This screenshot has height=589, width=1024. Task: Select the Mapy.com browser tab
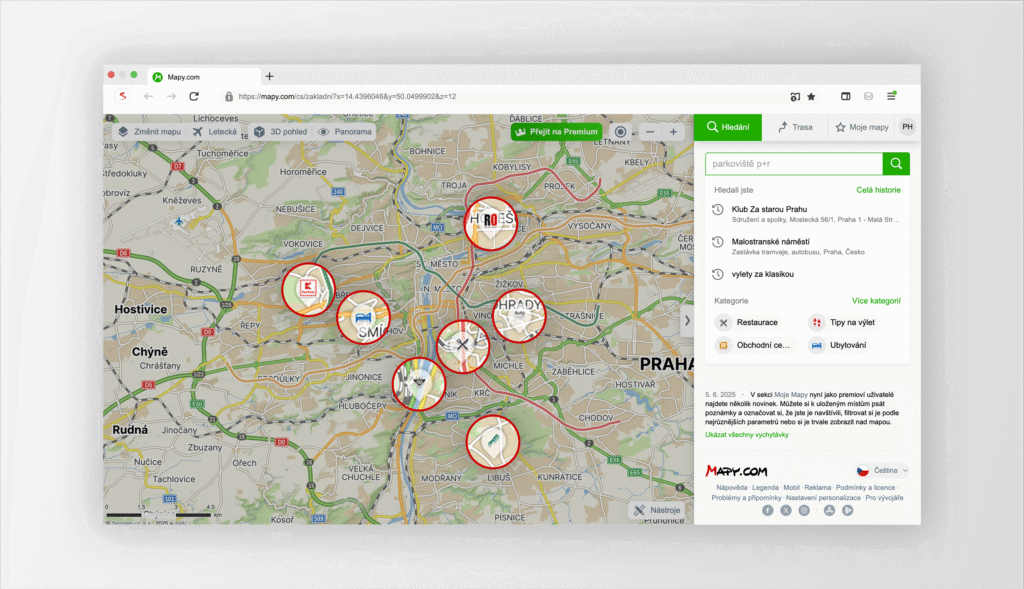click(x=204, y=76)
